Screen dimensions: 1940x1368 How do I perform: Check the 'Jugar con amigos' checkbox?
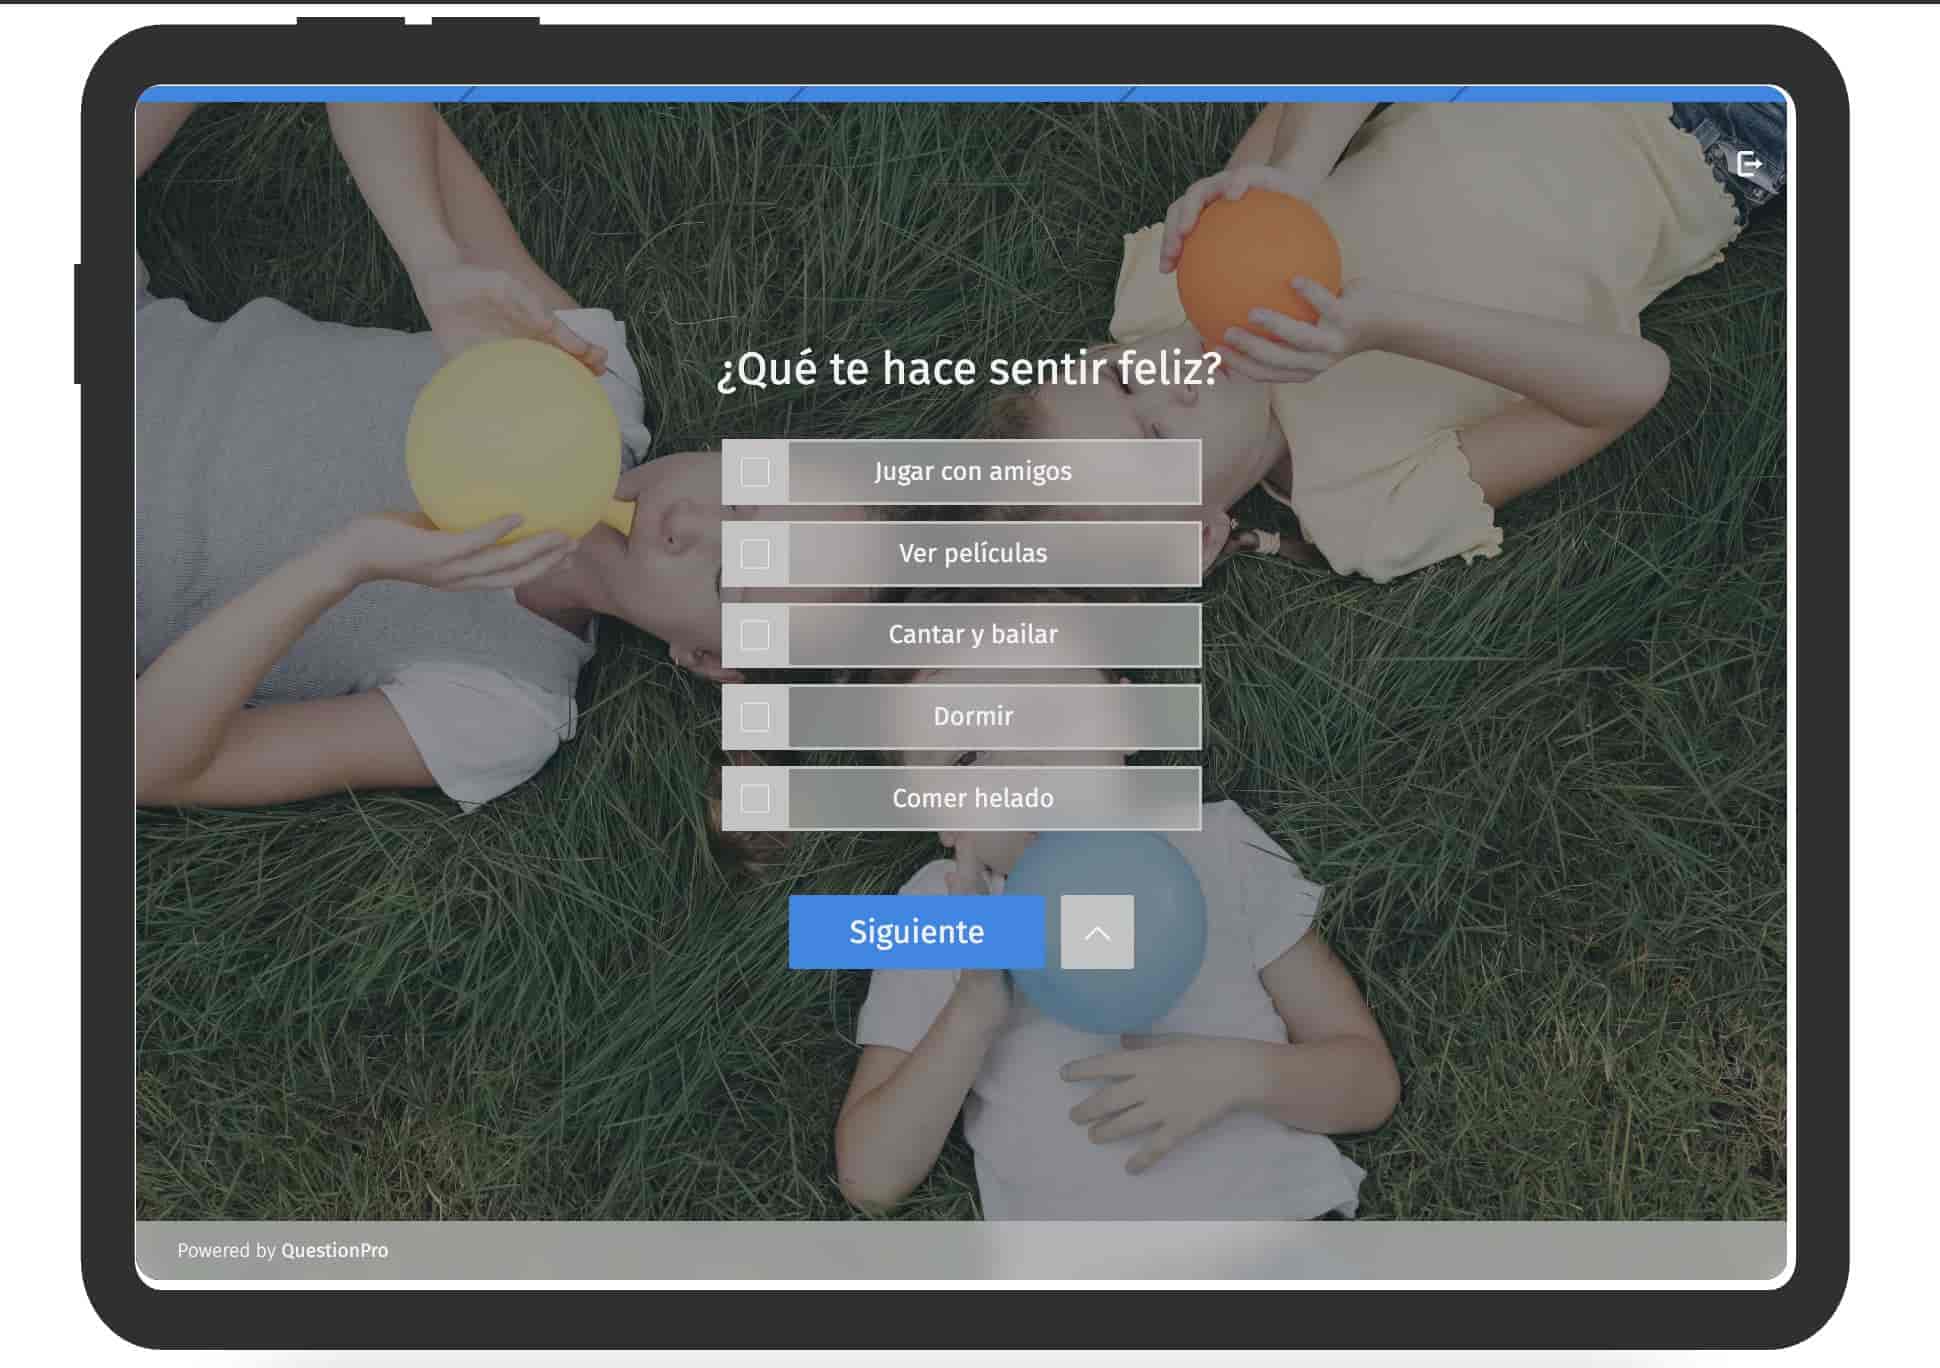[755, 471]
